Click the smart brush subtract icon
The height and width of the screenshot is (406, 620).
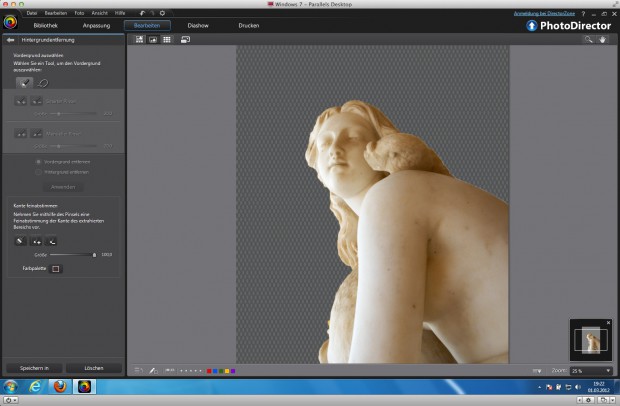(36, 101)
